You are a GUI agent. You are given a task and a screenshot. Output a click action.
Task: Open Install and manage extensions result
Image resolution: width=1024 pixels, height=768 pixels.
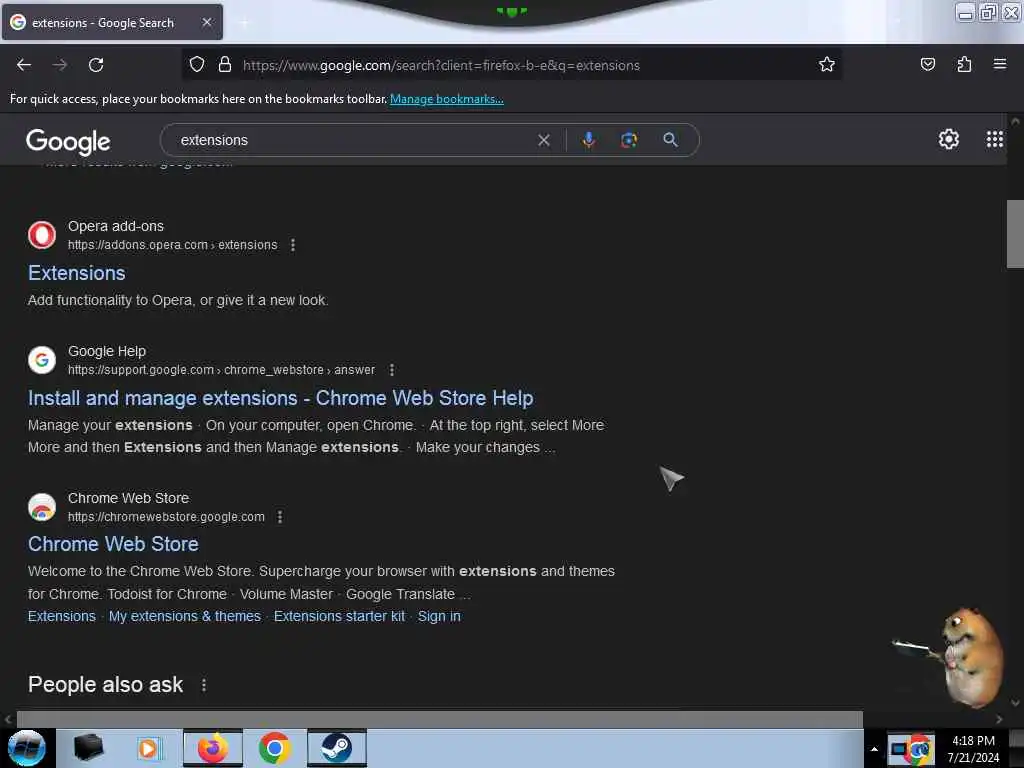point(280,398)
